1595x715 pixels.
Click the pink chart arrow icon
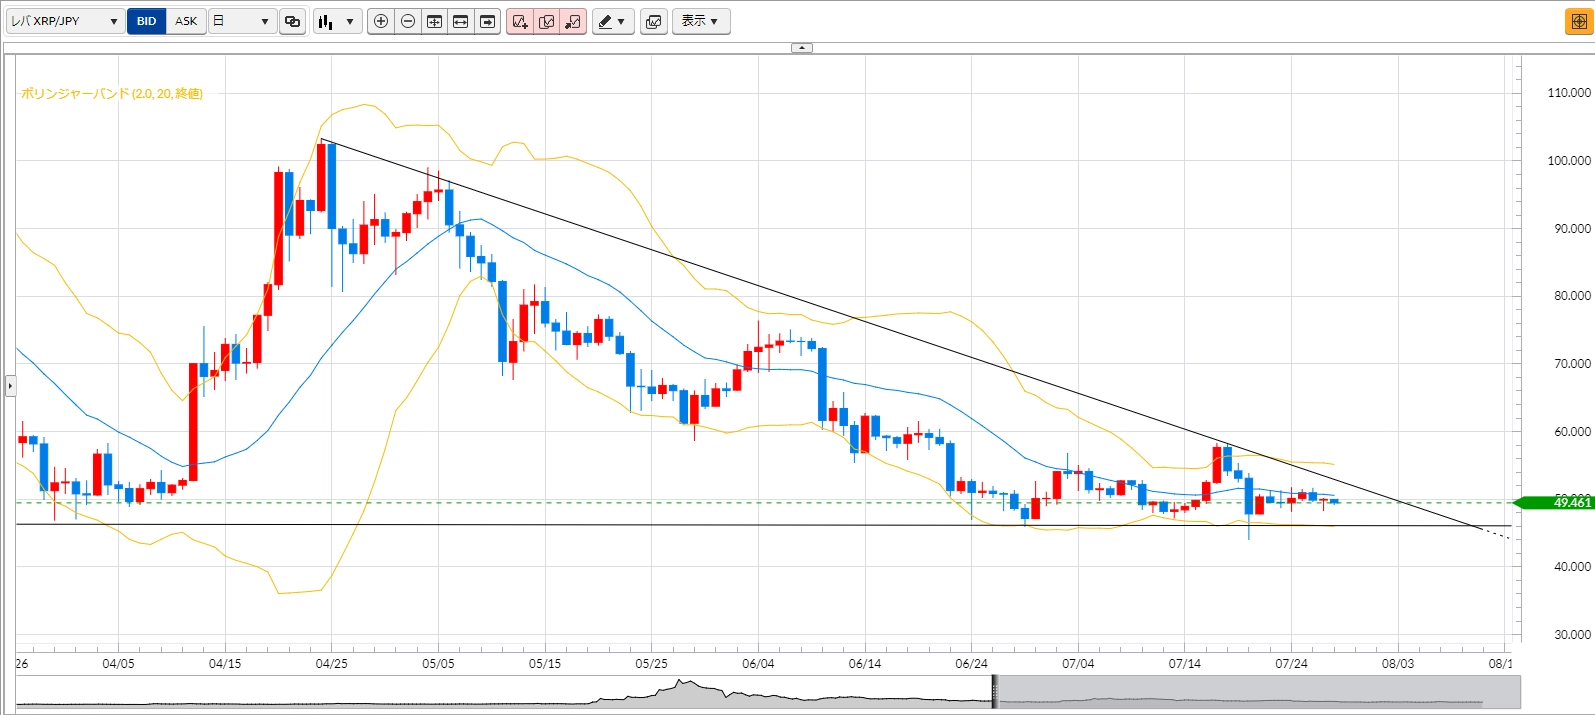573,21
